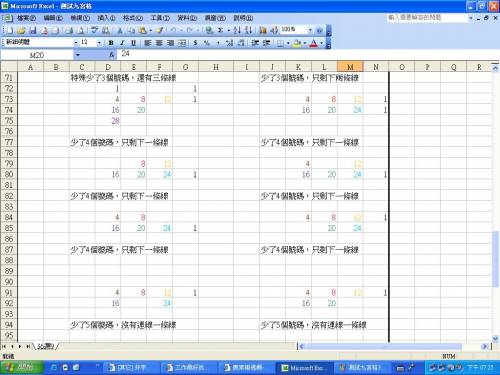Toggle Underline formatting button
Viewport: 500px width, 375px height.
point(133,43)
